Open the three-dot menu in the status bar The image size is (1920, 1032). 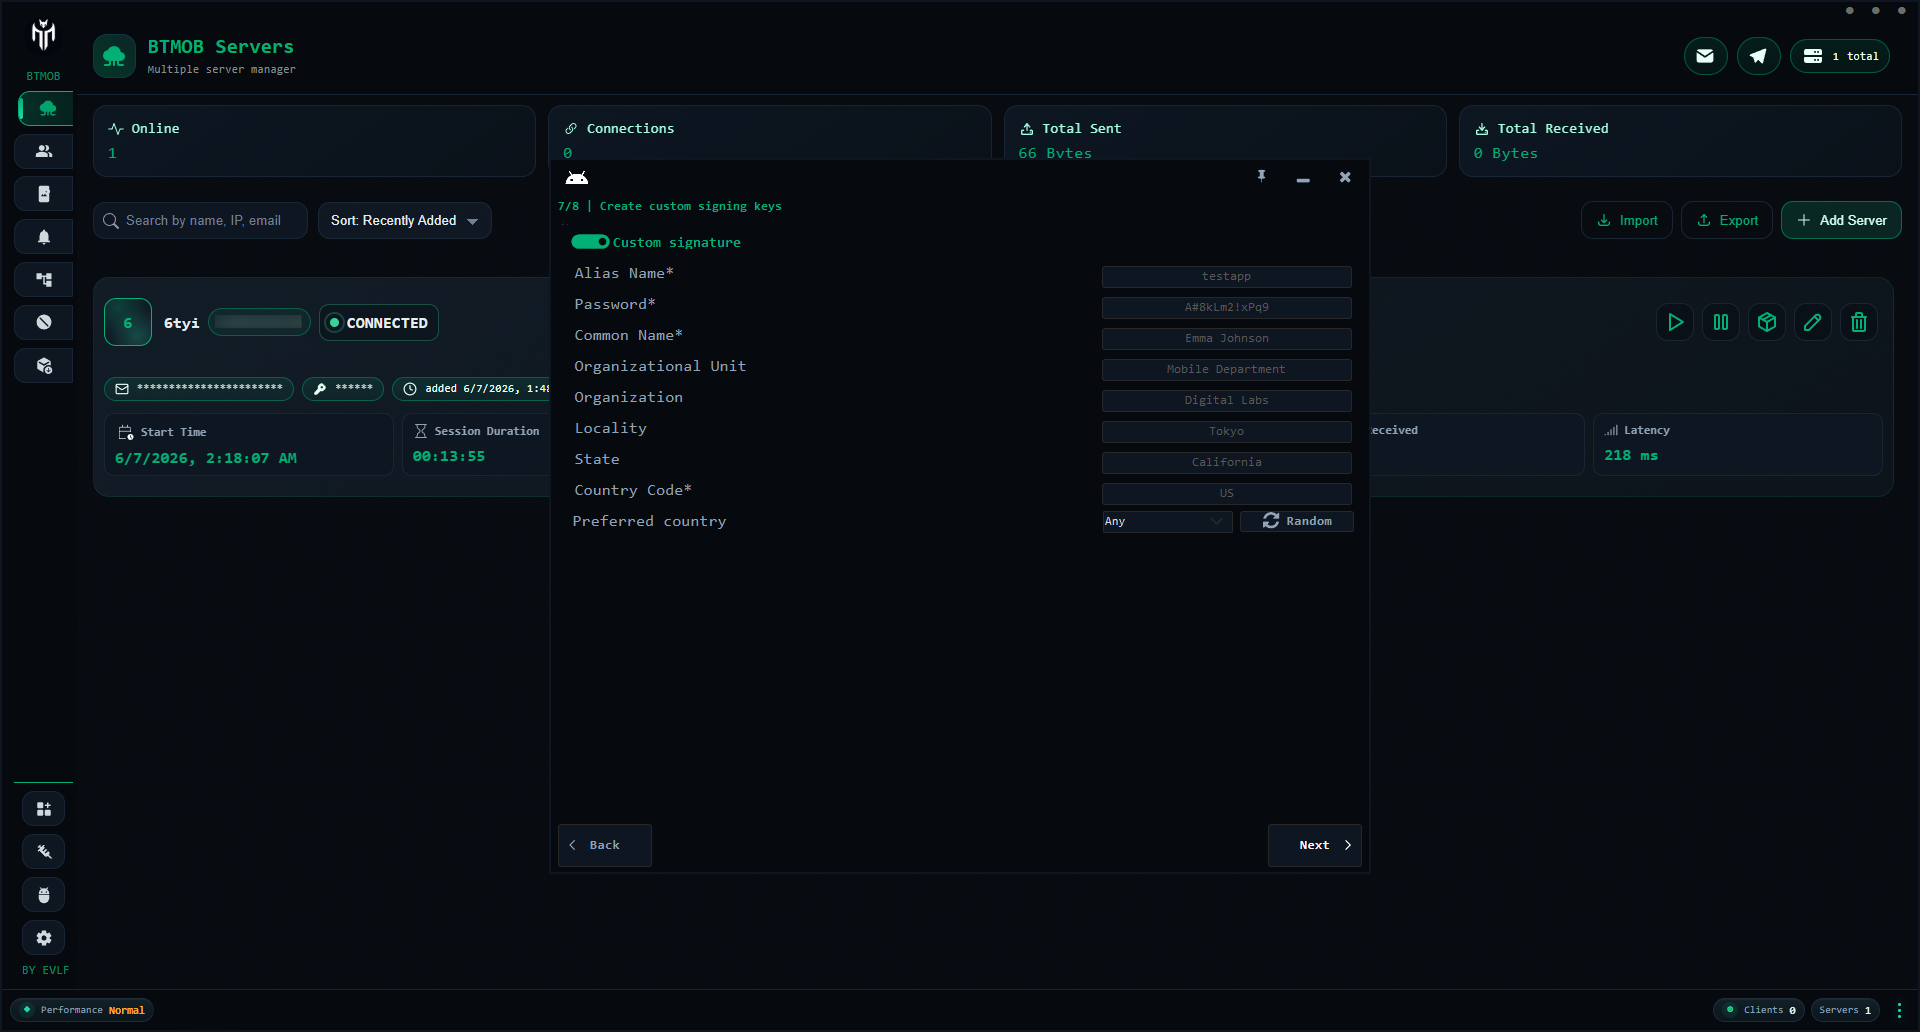(x=1899, y=1010)
